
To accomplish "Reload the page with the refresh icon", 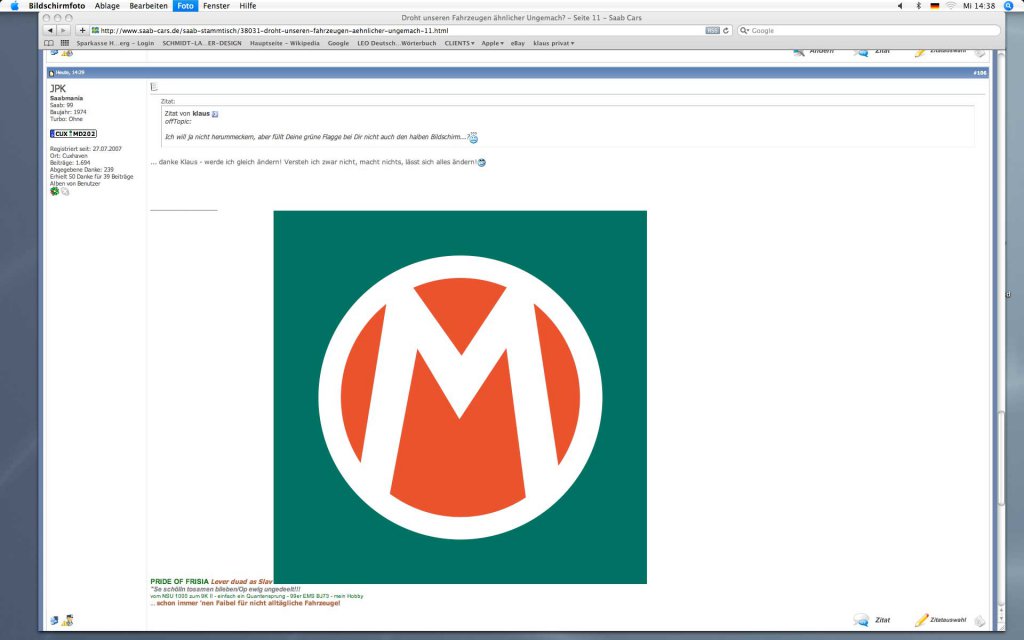I will point(726,31).
